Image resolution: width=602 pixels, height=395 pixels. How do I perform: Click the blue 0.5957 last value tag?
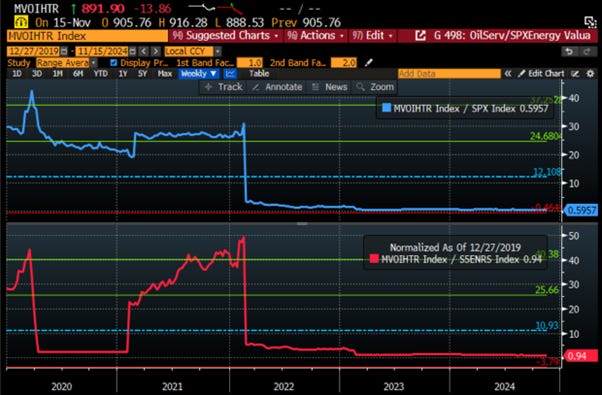[580, 210]
